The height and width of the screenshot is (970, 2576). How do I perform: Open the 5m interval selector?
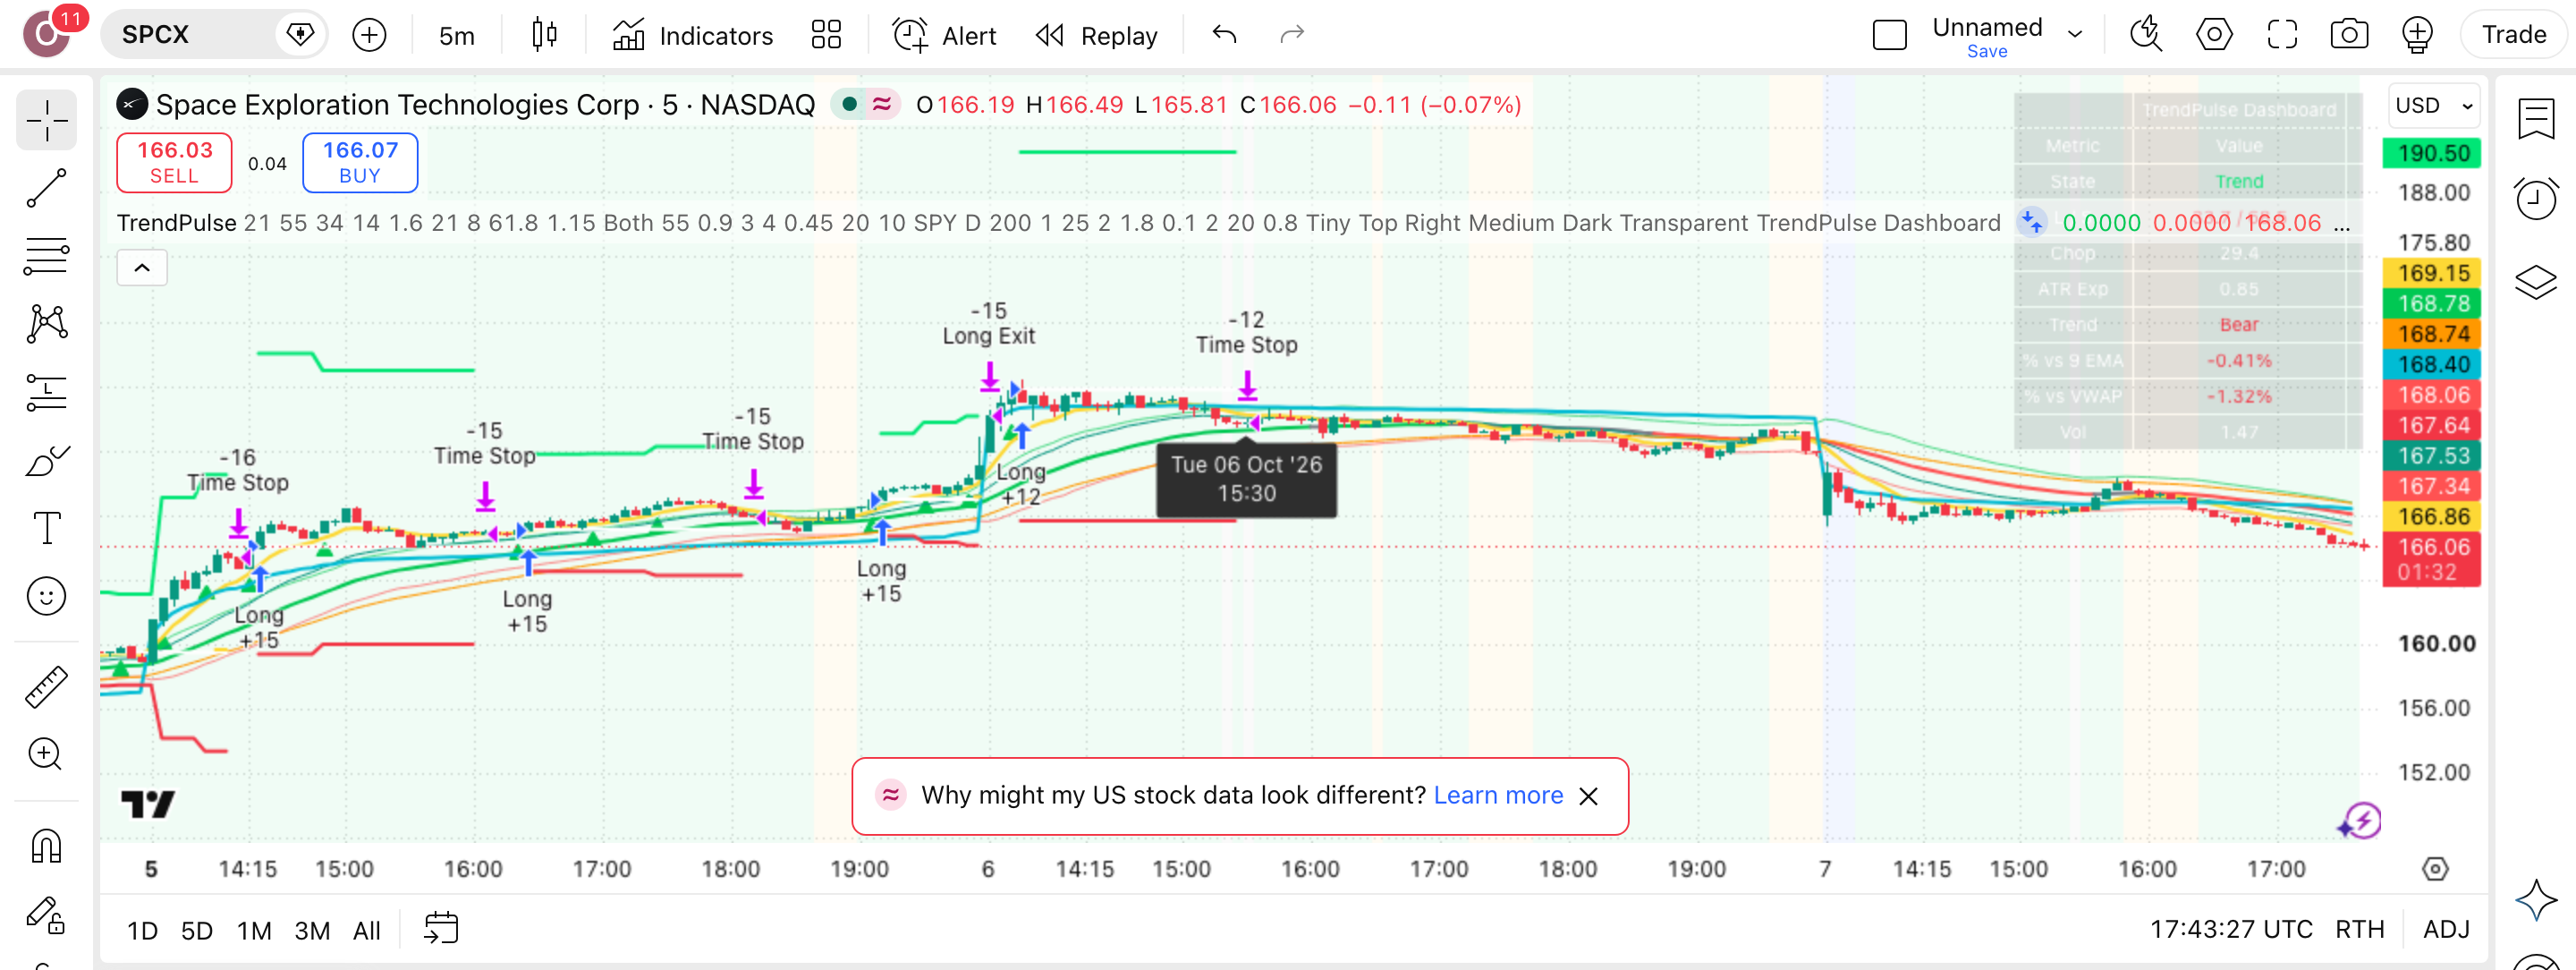click(x=456, y=36)
